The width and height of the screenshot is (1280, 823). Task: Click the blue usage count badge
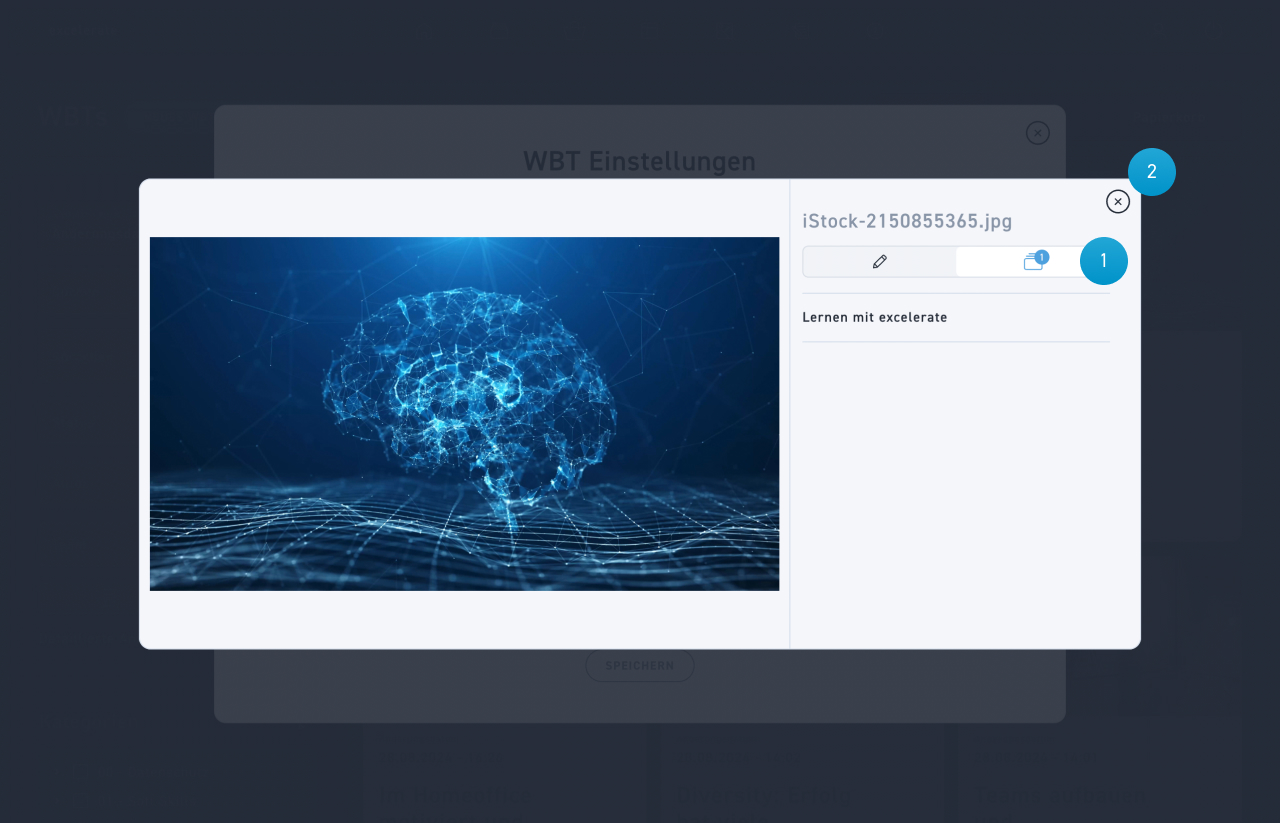(1042, 257)
